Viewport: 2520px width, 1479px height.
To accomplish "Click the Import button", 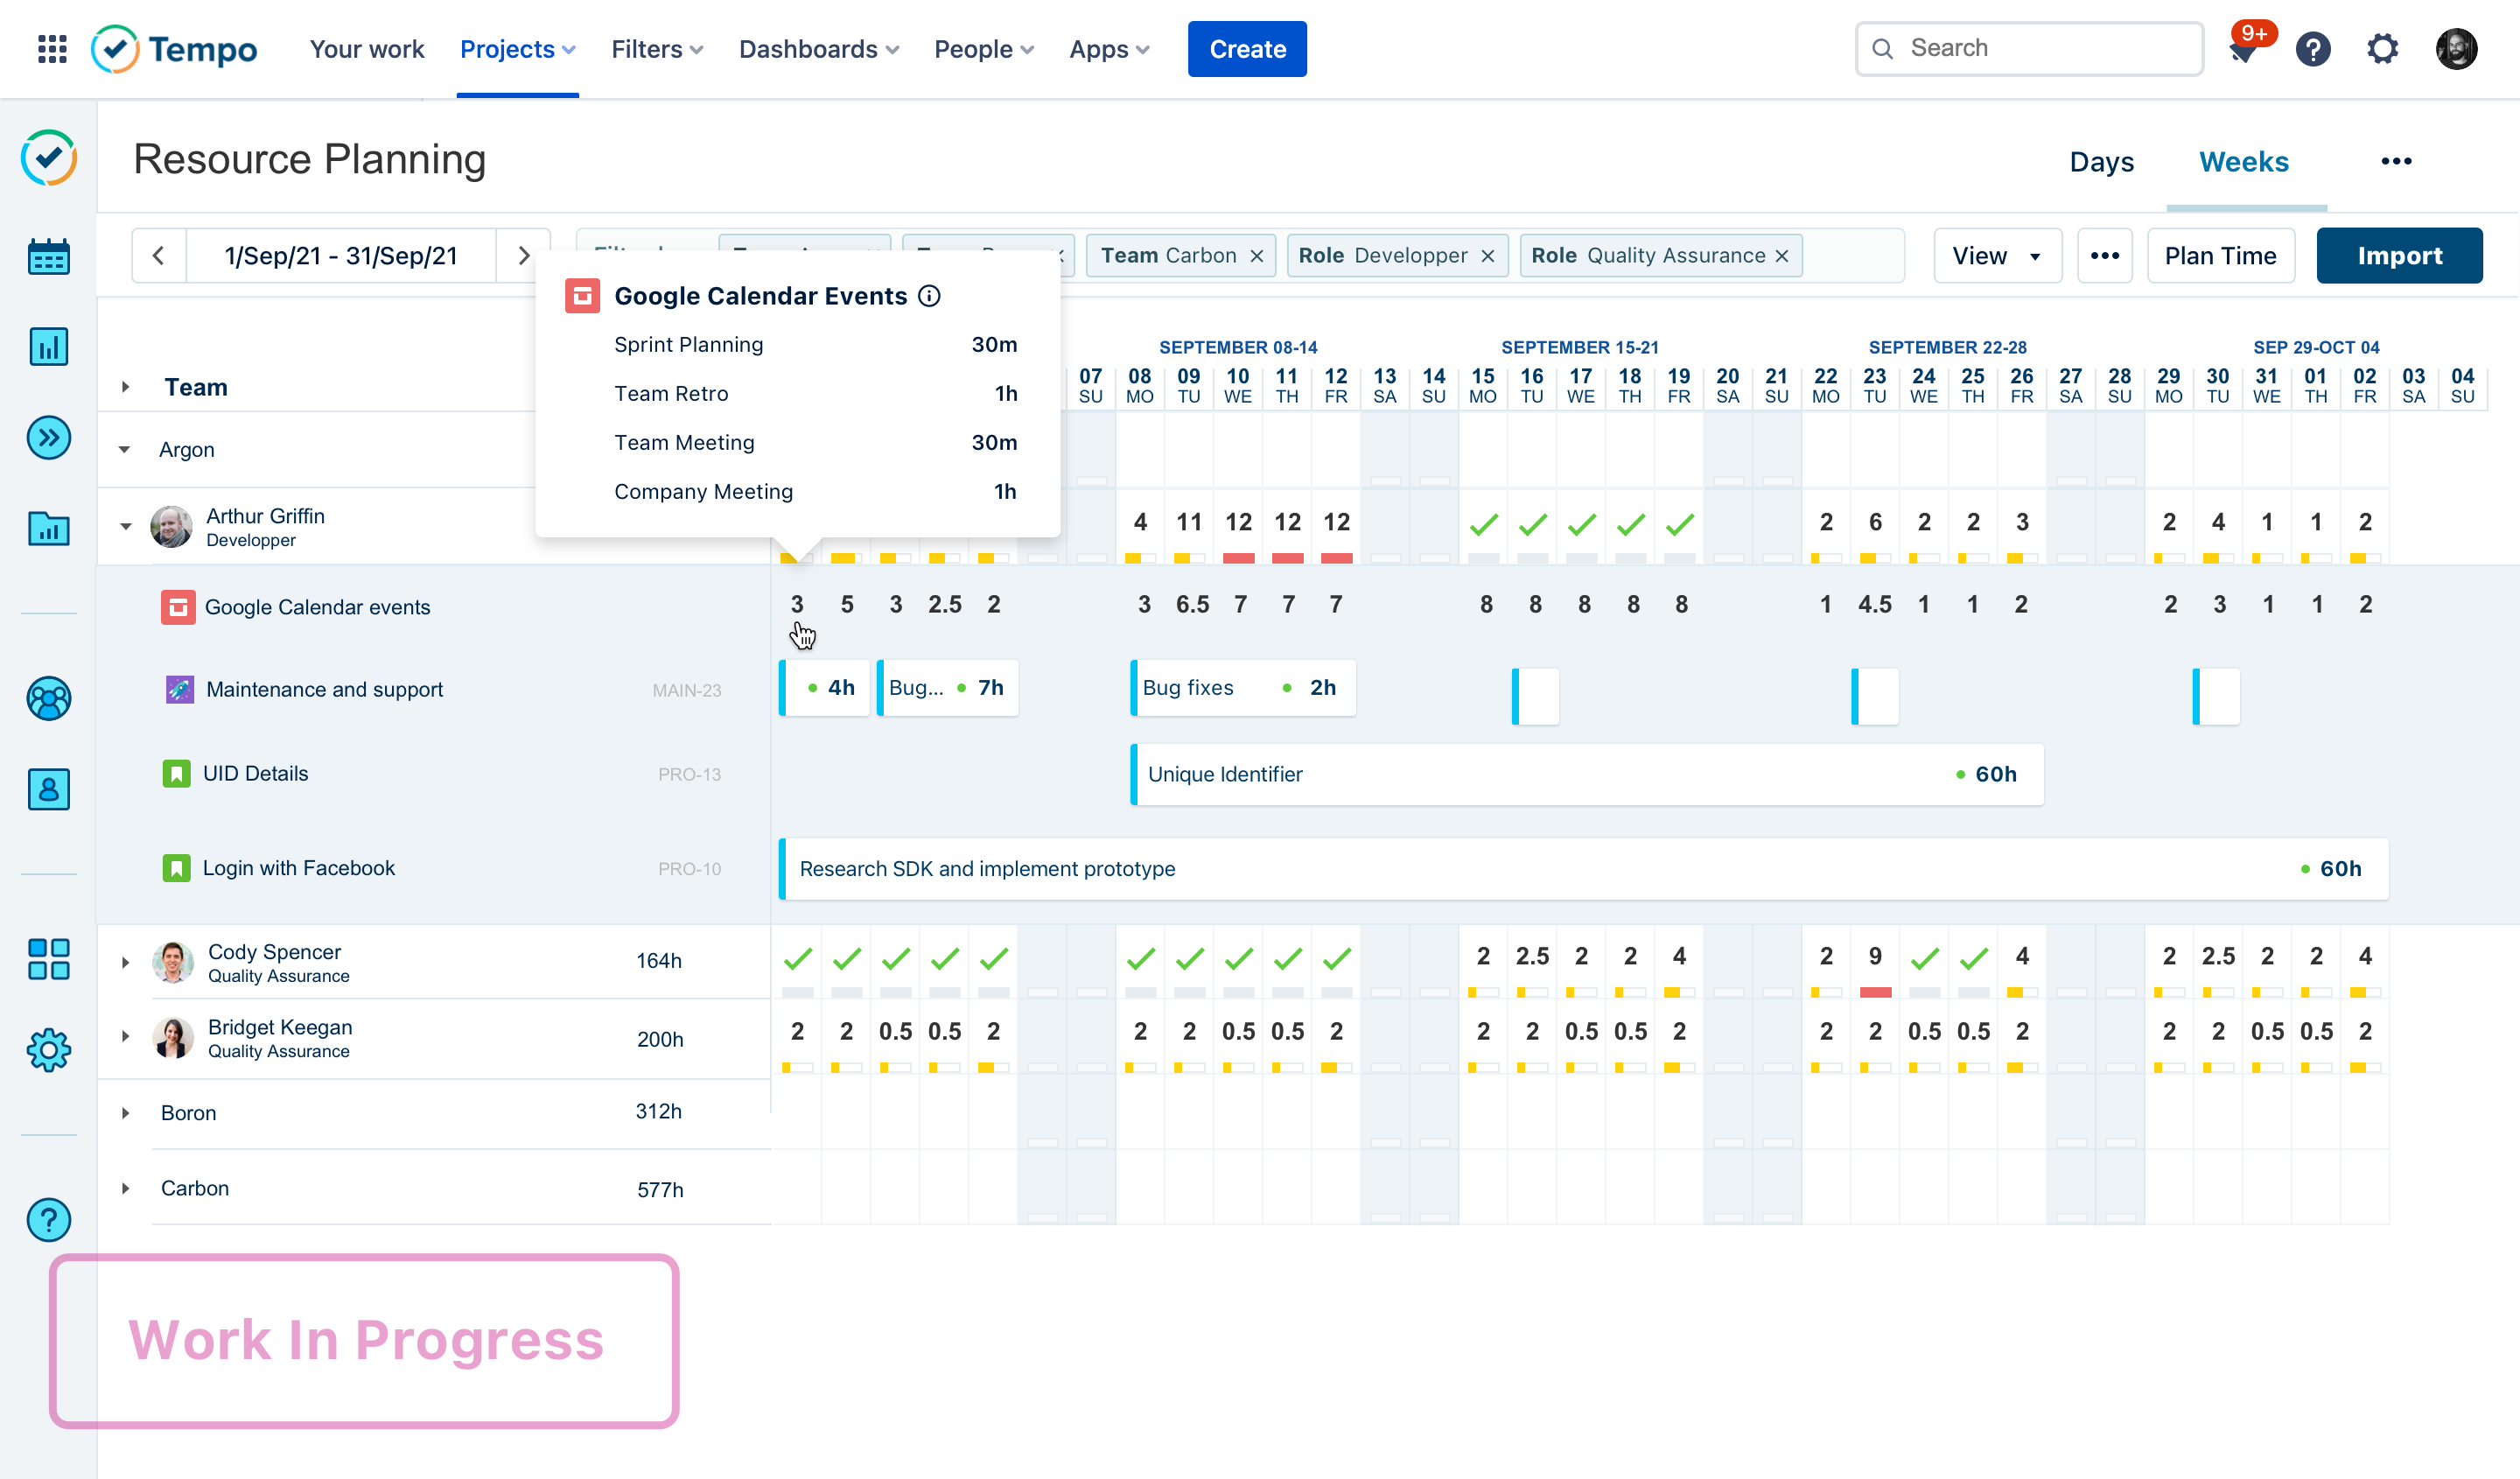I will click(x=2398, y=256).
